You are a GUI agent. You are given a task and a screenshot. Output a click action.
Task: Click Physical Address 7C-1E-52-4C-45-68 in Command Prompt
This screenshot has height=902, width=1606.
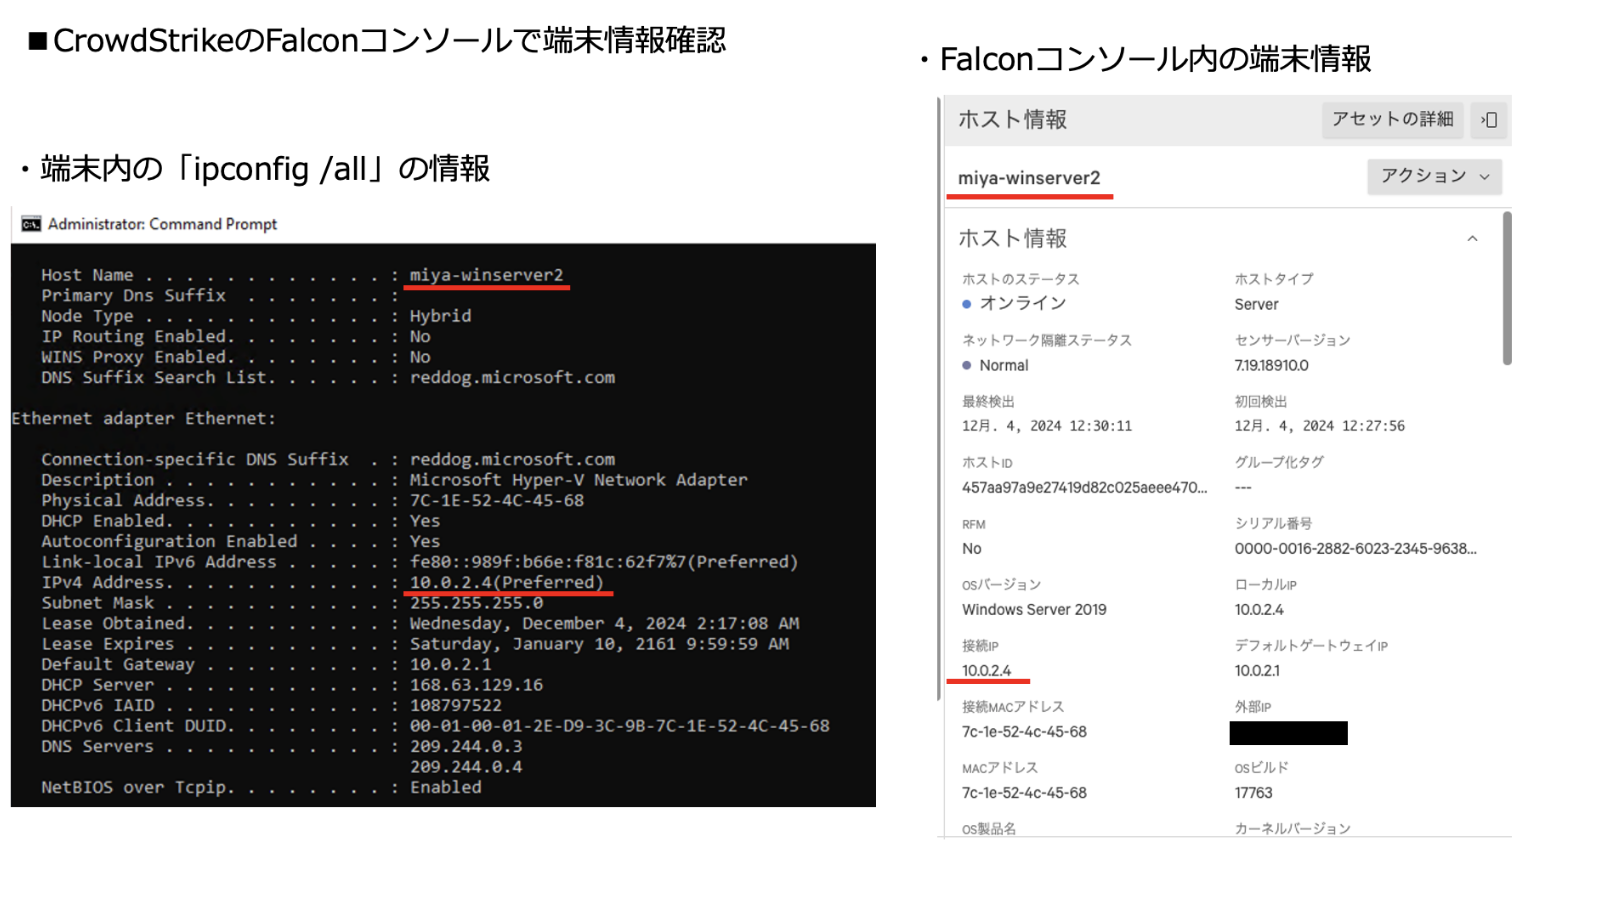(497, 500)
